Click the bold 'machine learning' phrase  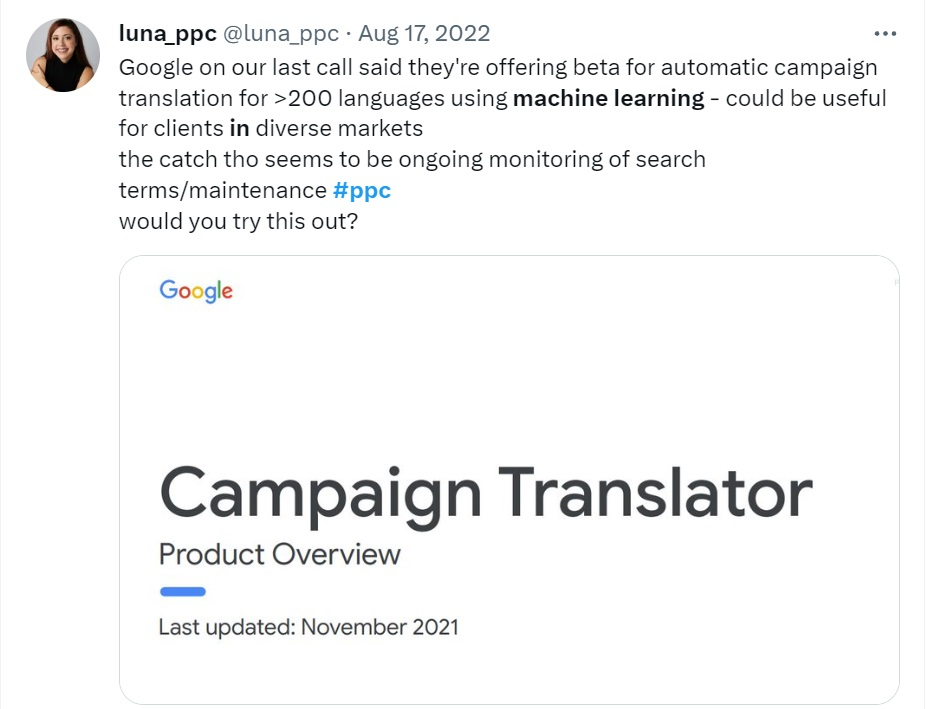[x=609, y=98]
